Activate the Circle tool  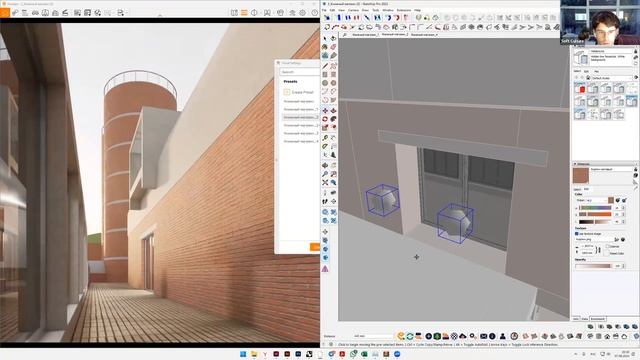point(325,83)
